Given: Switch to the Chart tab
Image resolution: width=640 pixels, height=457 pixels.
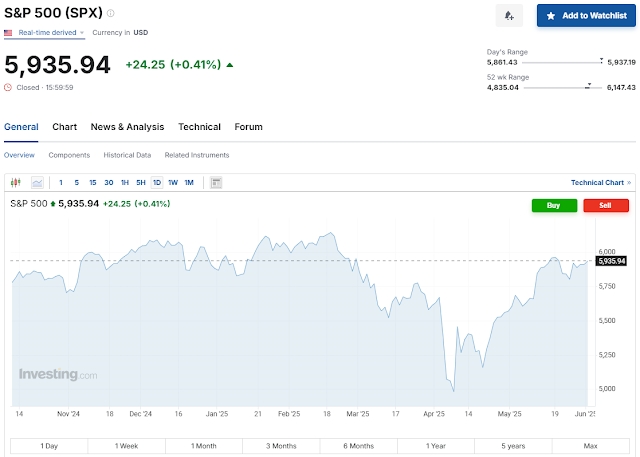Looking at the screenshot, I should [x=64, y=127].
